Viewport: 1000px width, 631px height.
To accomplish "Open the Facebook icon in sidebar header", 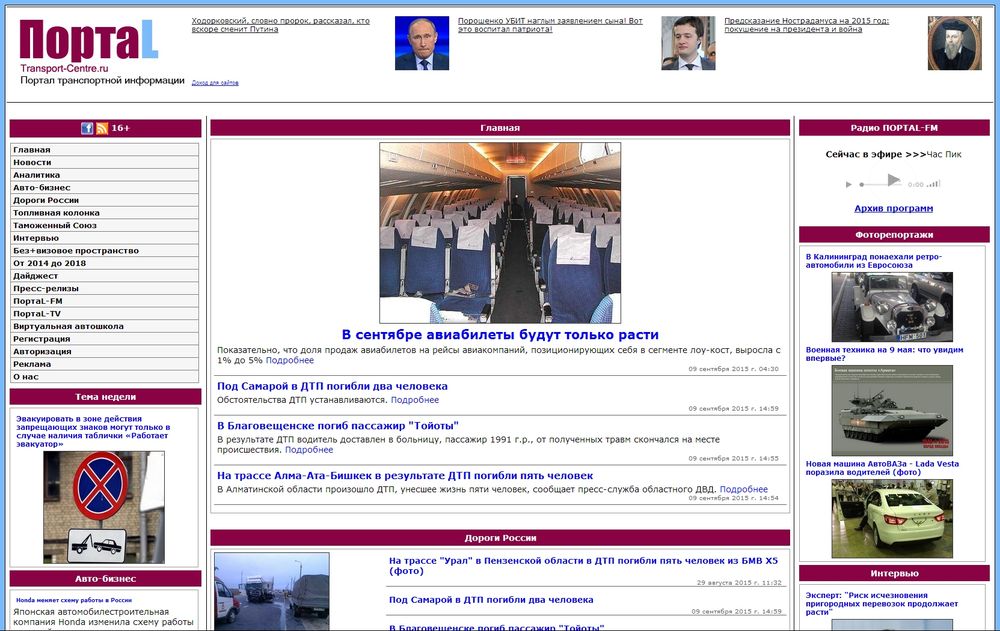I will click(x=87, y=128).
